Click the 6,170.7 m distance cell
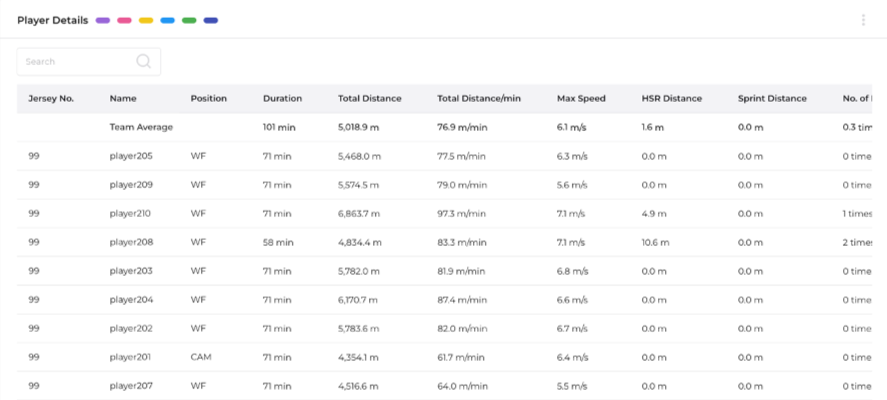 [x=358, y=300]
